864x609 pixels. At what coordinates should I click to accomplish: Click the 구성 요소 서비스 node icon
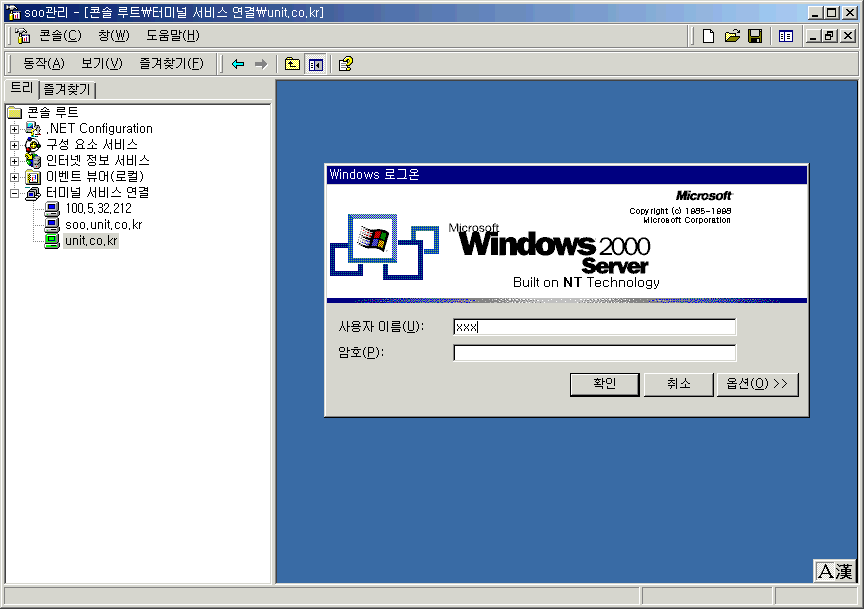(33, 145)
